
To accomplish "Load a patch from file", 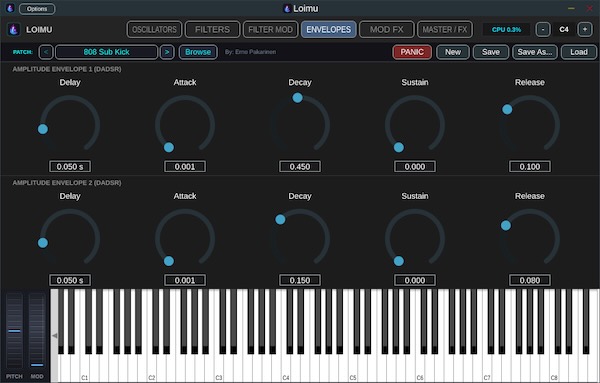I will point(579,52).
